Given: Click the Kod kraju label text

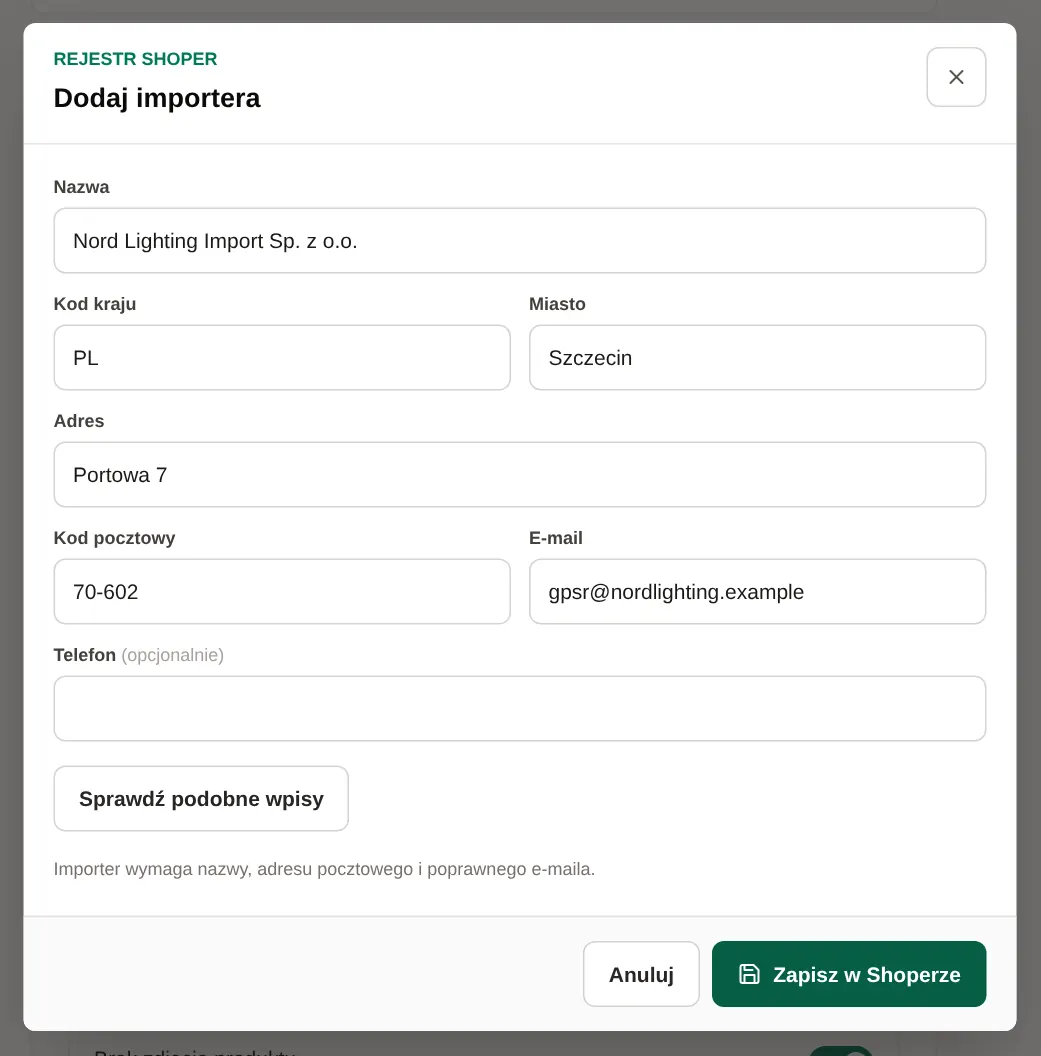Looking at the screenshot, I should pyautogui.click(x=95, y=304).
